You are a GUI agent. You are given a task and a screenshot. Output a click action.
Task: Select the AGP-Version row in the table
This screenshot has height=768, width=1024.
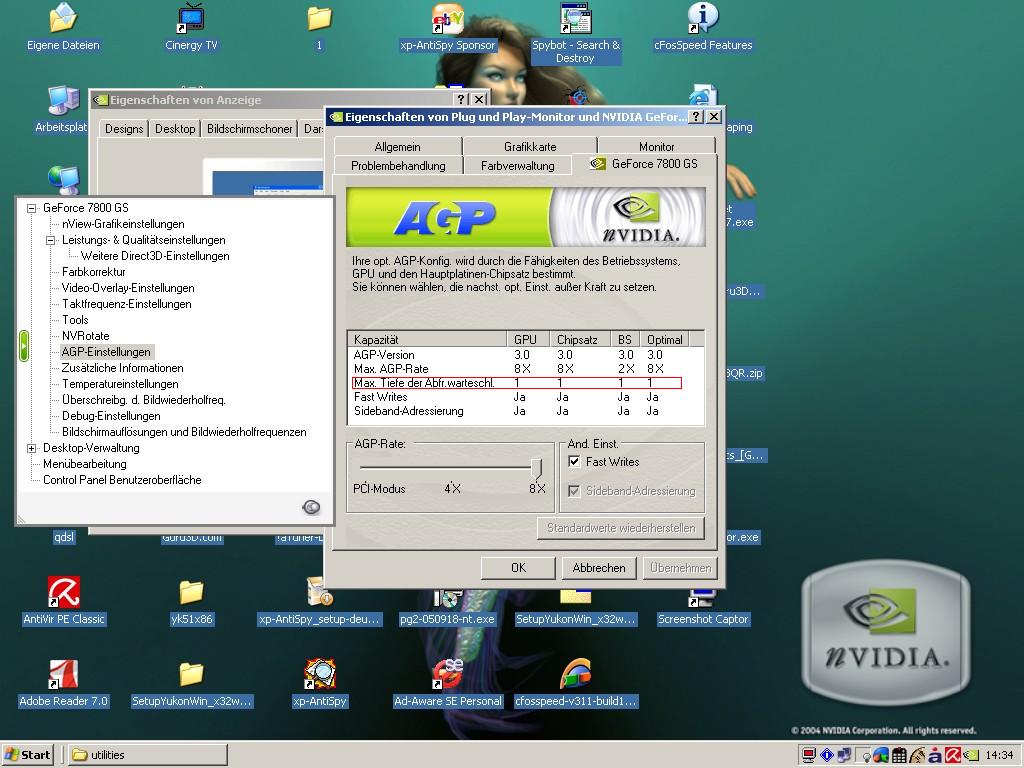pos(526,355)
